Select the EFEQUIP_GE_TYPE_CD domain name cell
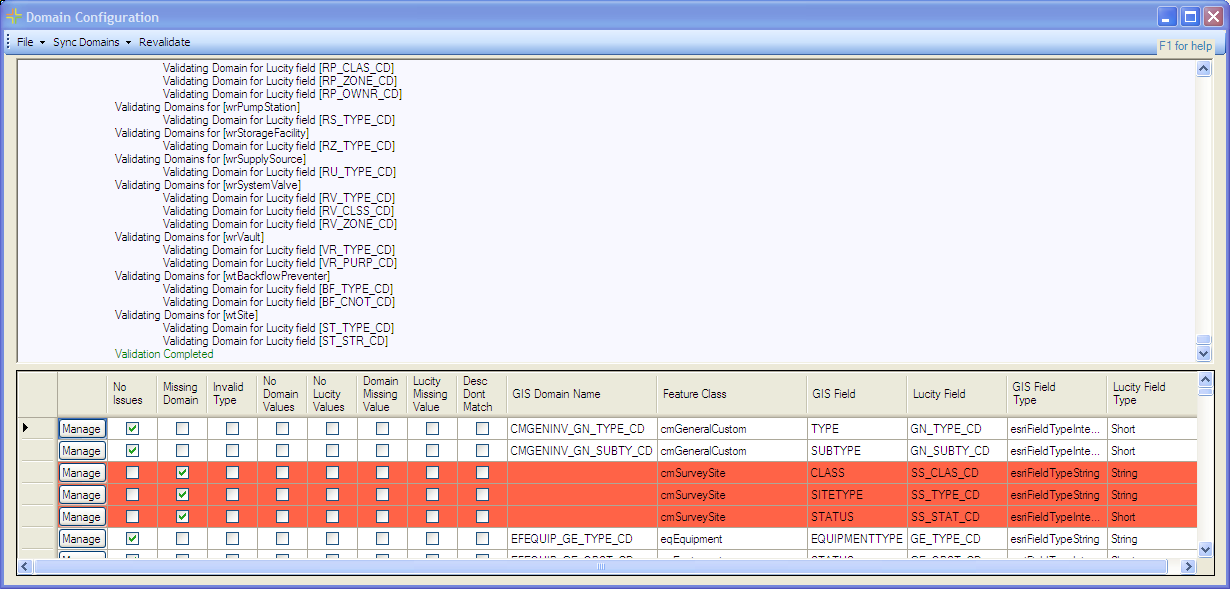This screenshot has height=589, width=1230. click(582, 539)
